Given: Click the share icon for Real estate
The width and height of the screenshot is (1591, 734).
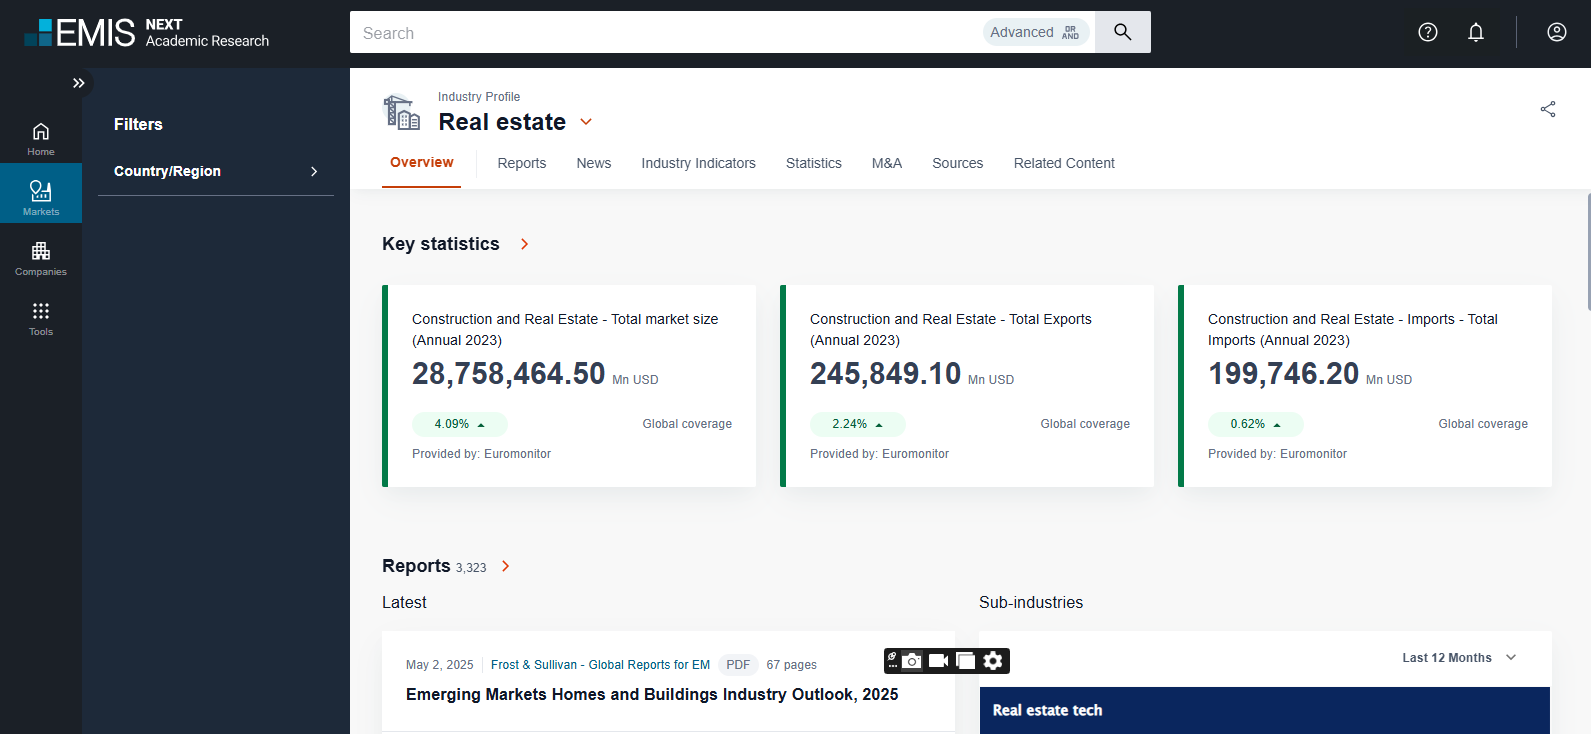Looking at the screenshot, I should click(1547, 109).
